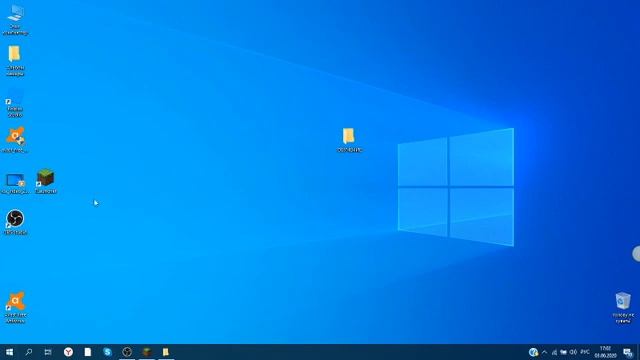Open the taskbar clock and date
640x360 pixels.
click(605, 352)
